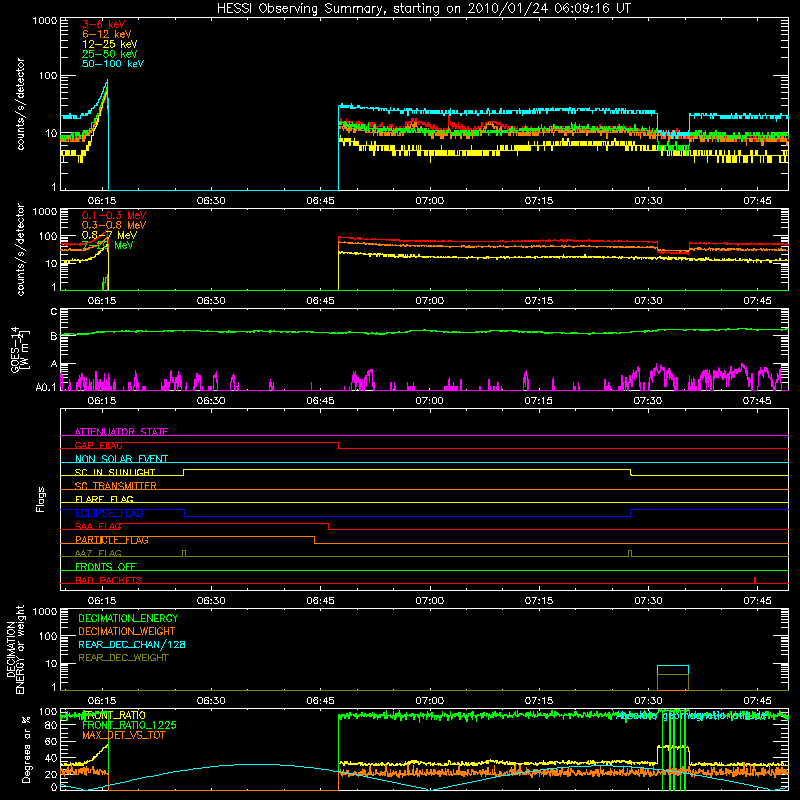The image size is (800, 800).
Task: Click the 0.1-0.3 MeV legend label
Action: [114, 215]
